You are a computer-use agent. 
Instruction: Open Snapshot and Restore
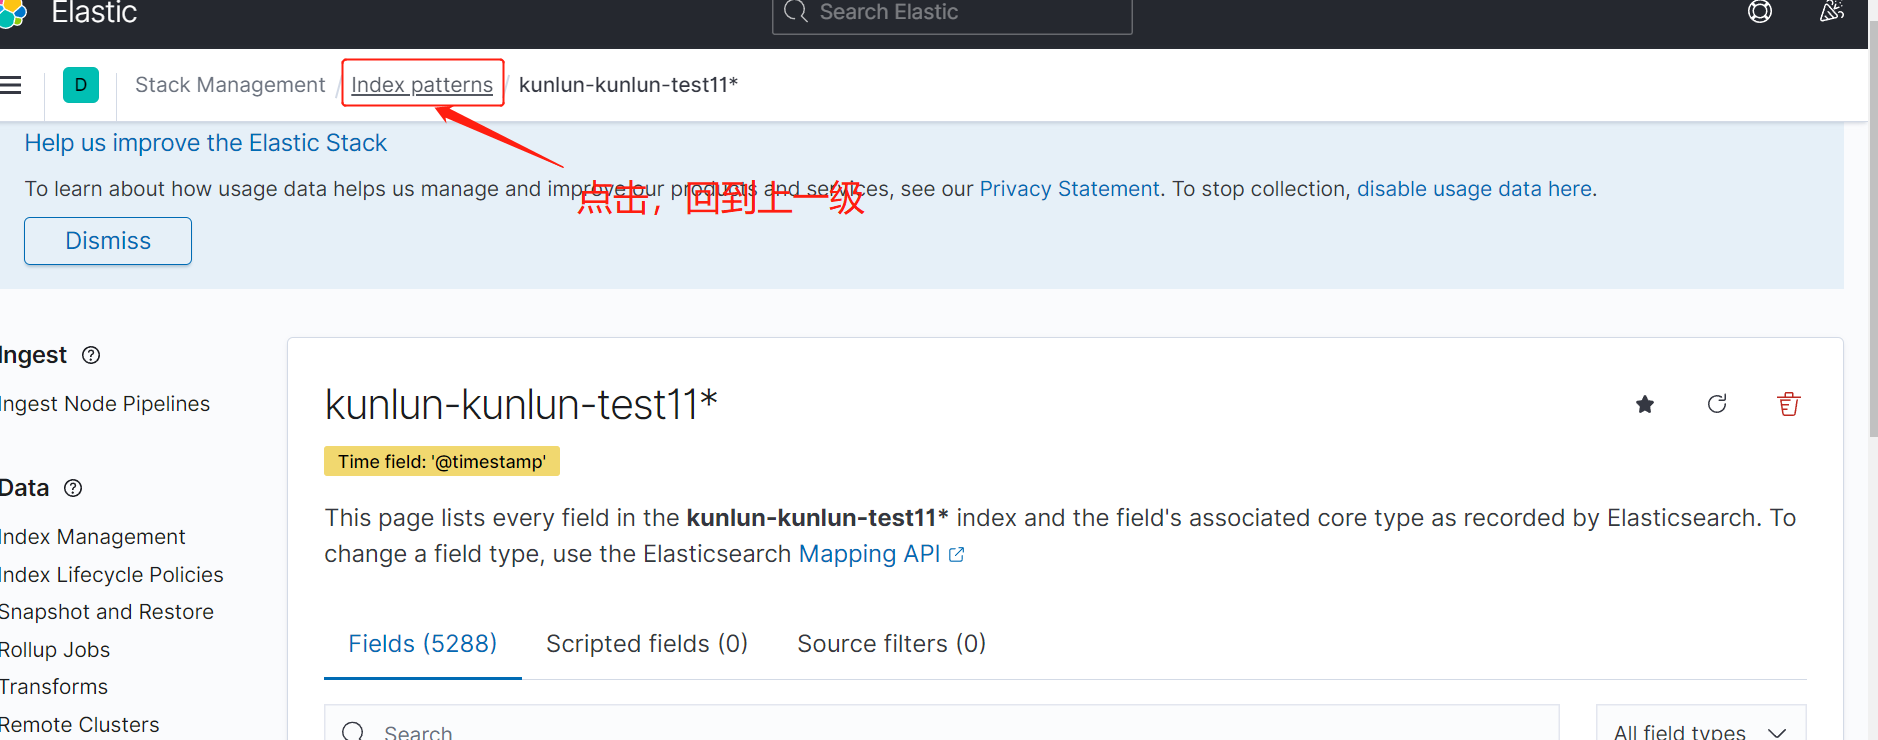(x=107, y=612)
